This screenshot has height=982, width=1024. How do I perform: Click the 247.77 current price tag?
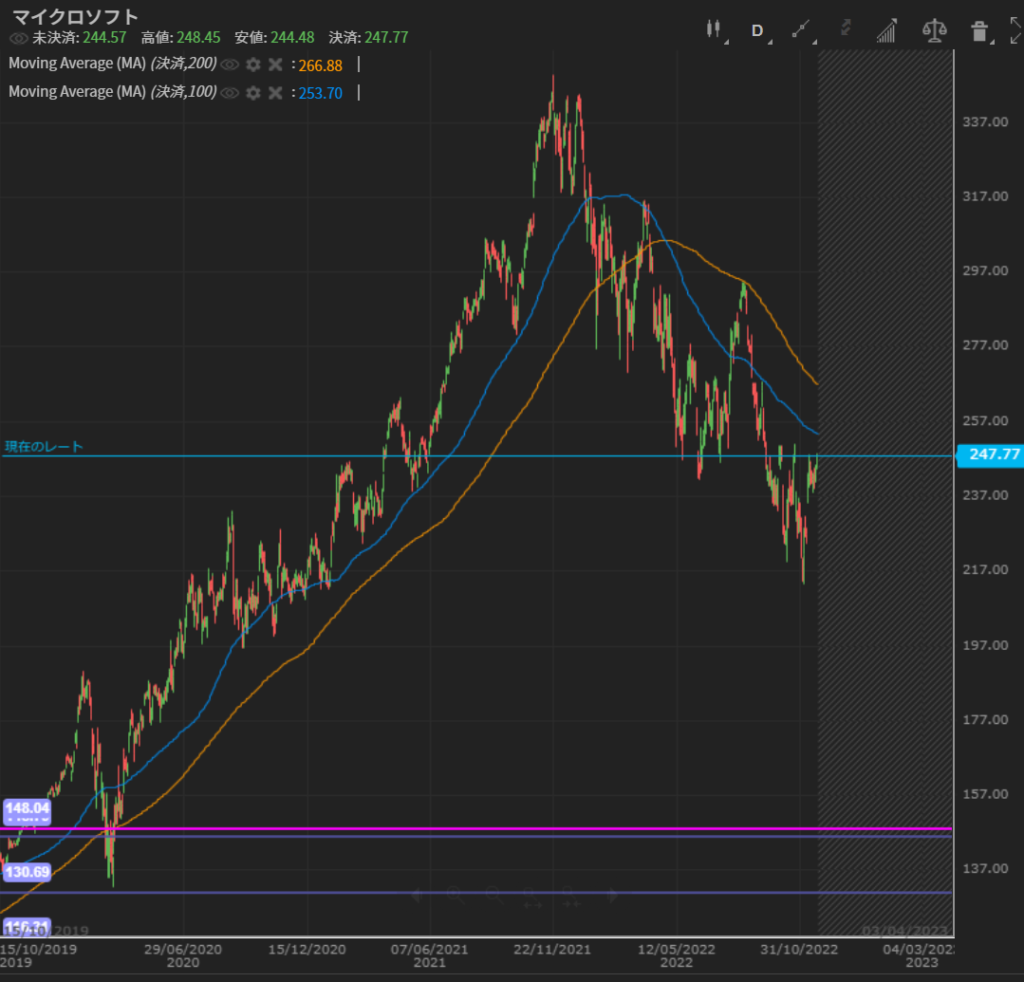tap(988, 455)
